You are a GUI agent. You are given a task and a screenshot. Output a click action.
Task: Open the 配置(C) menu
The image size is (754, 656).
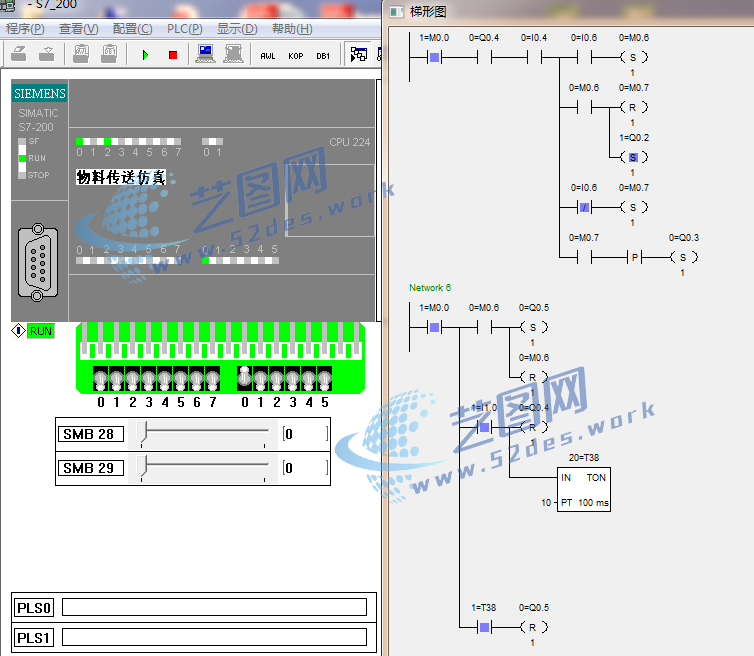(132, 29)
